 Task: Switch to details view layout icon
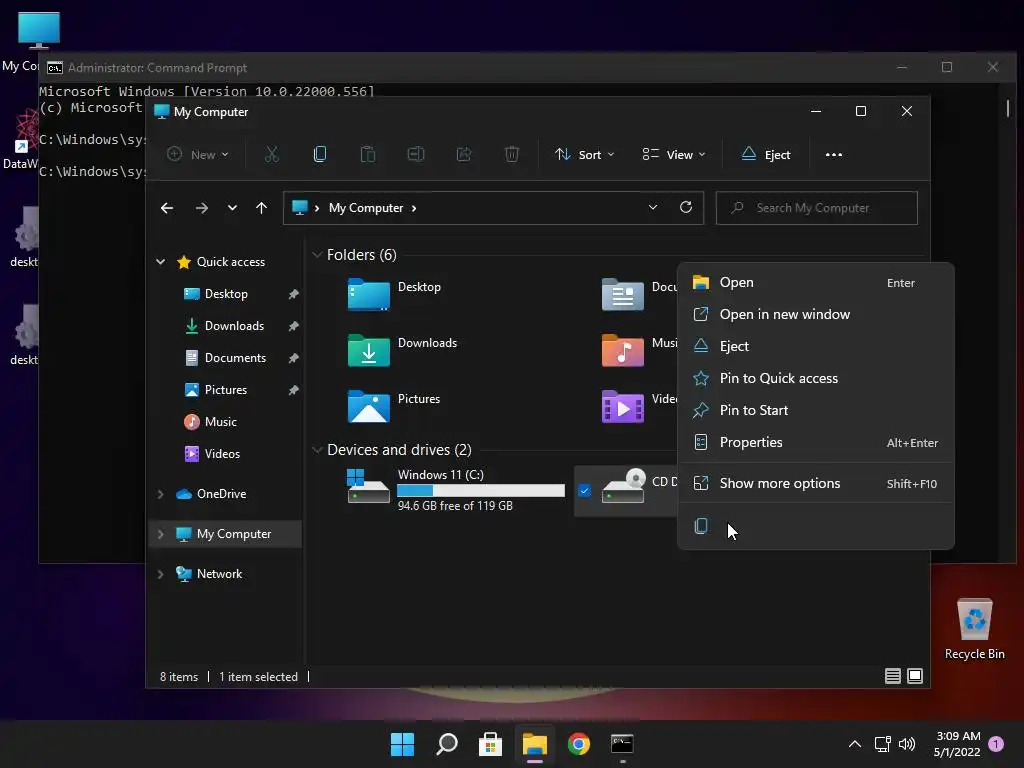click(893, 676)
